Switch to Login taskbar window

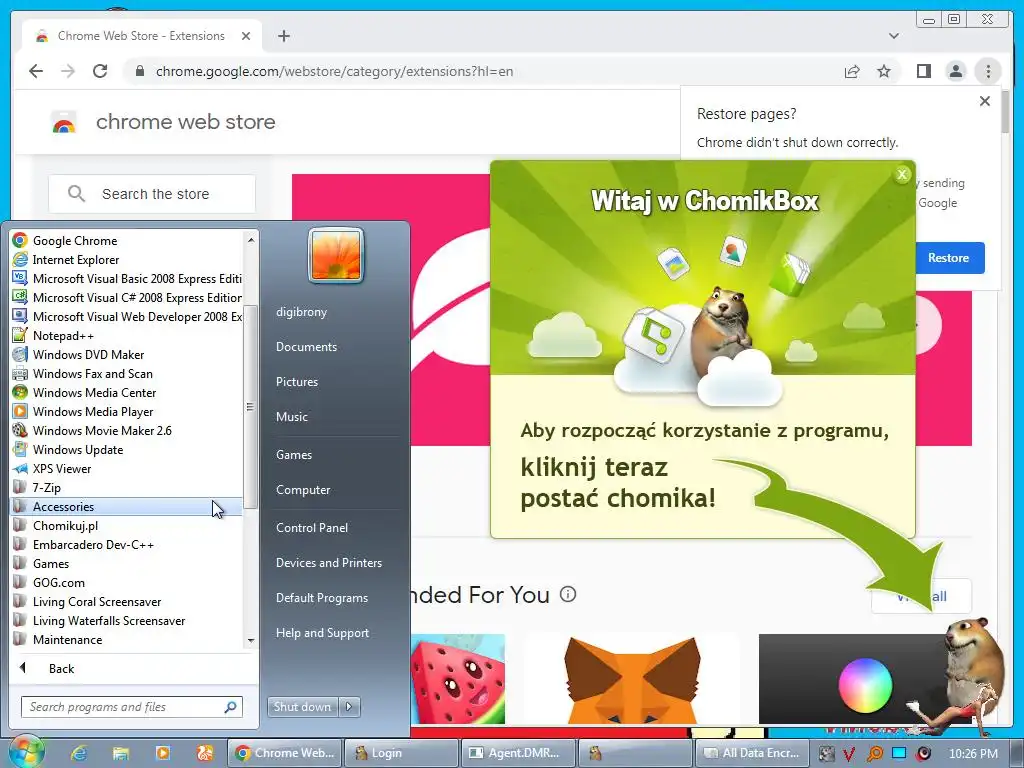[401, 753]
